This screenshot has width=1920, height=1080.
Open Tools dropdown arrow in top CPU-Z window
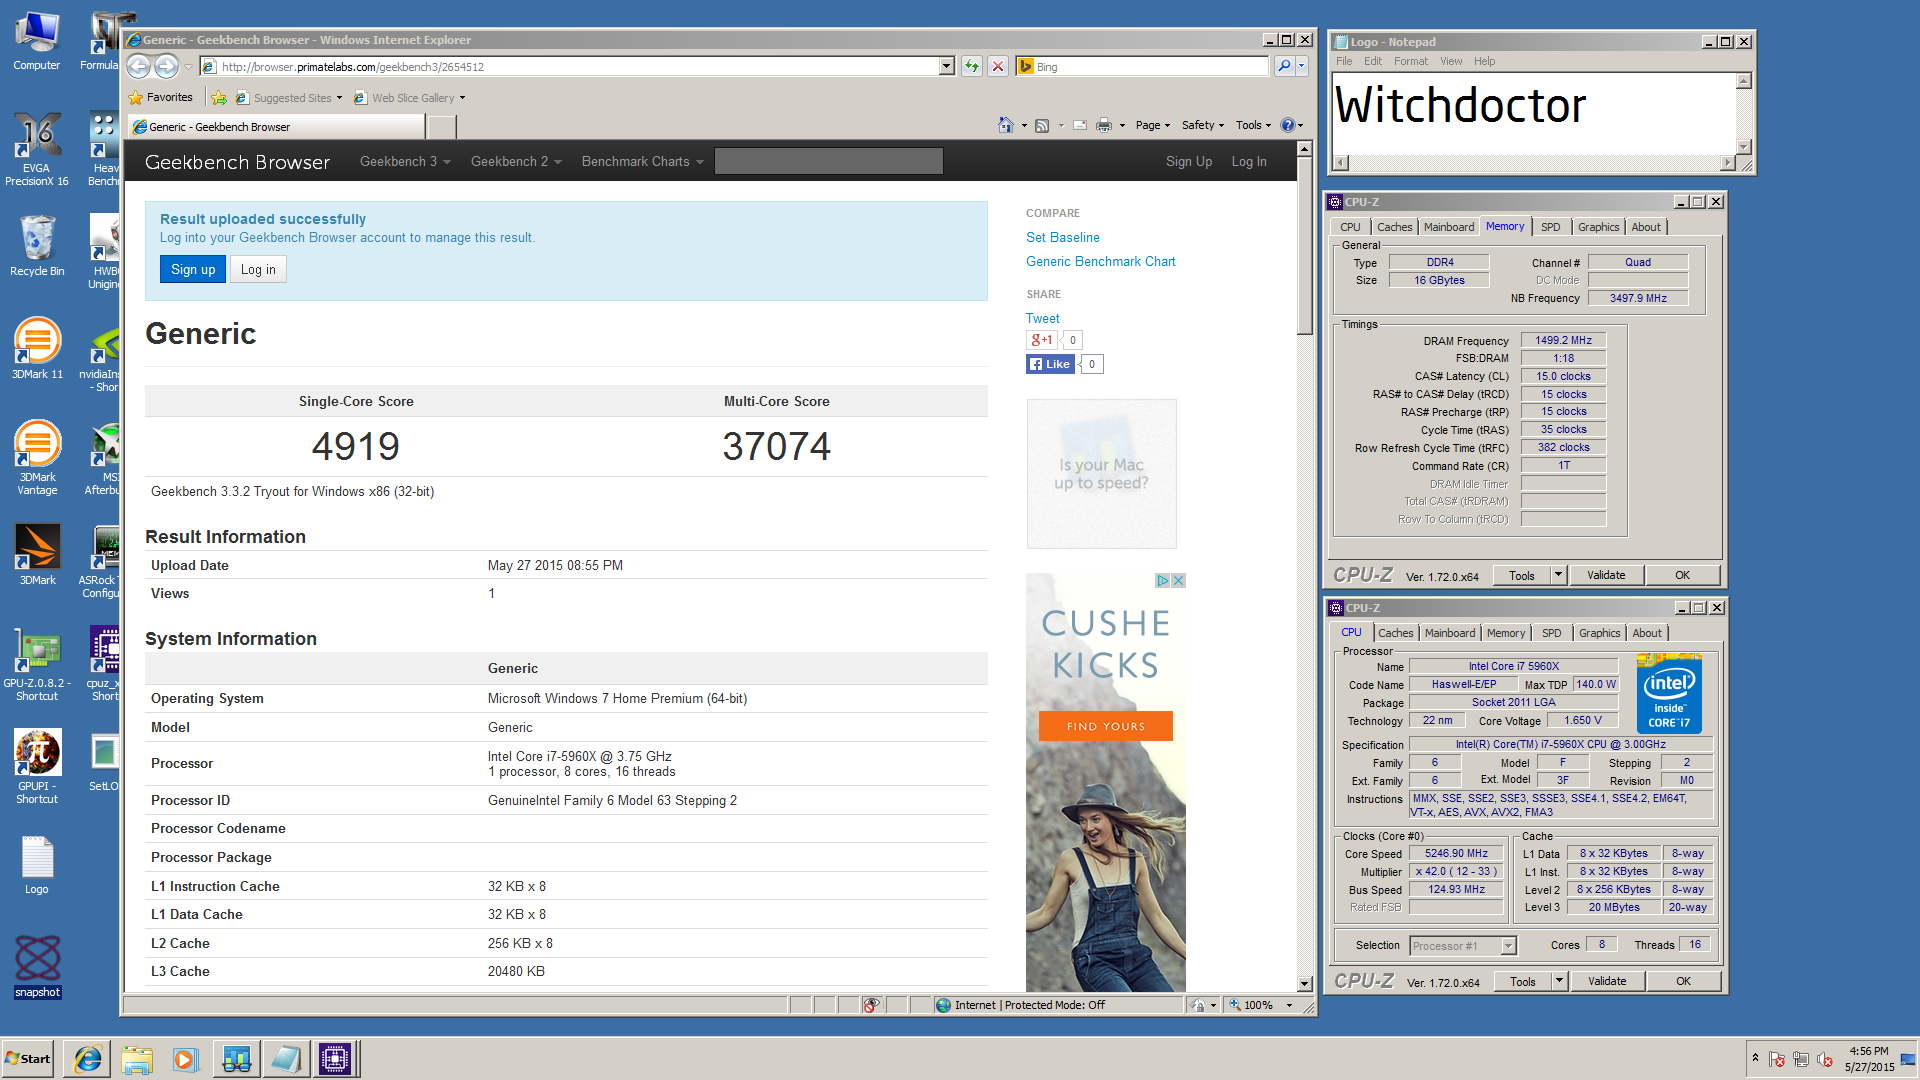click(1558, 575)
